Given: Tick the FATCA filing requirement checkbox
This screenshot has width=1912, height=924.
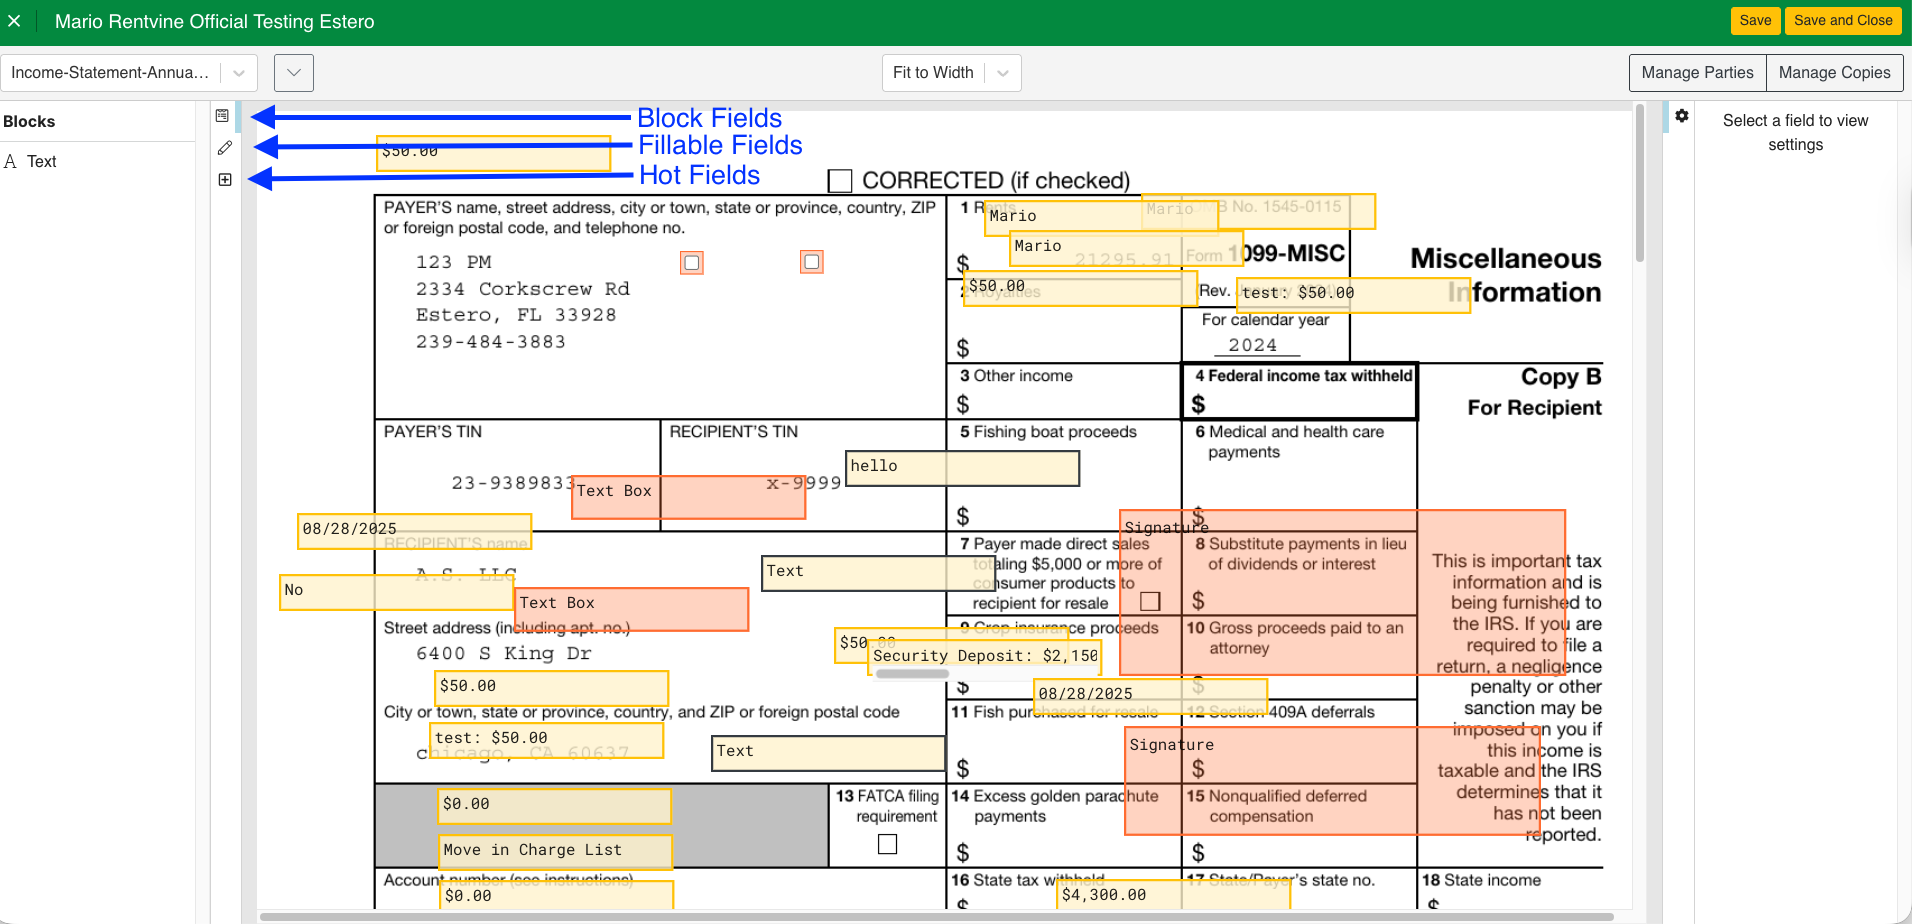Looking at the screenshot, I should tap(887, 845).
